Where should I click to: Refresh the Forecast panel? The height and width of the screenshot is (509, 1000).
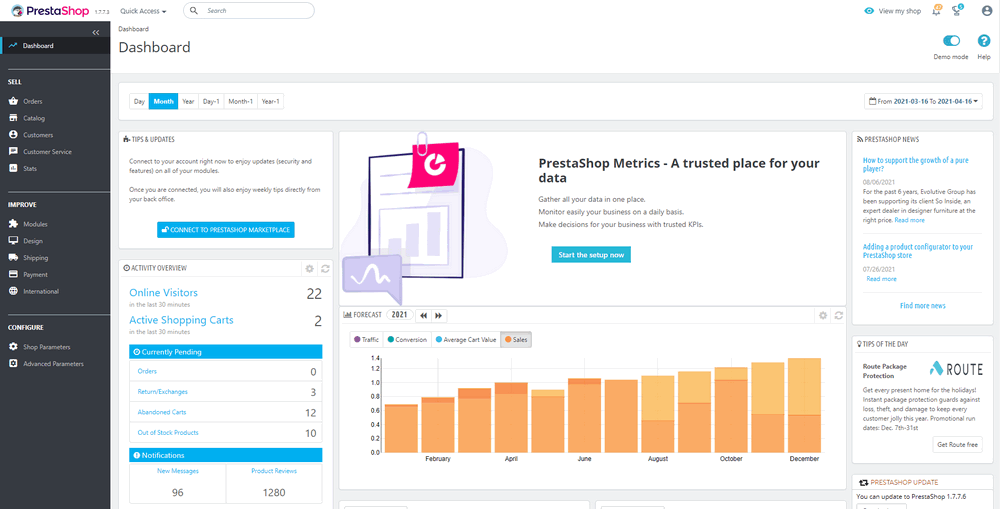(x=839, y=315)
